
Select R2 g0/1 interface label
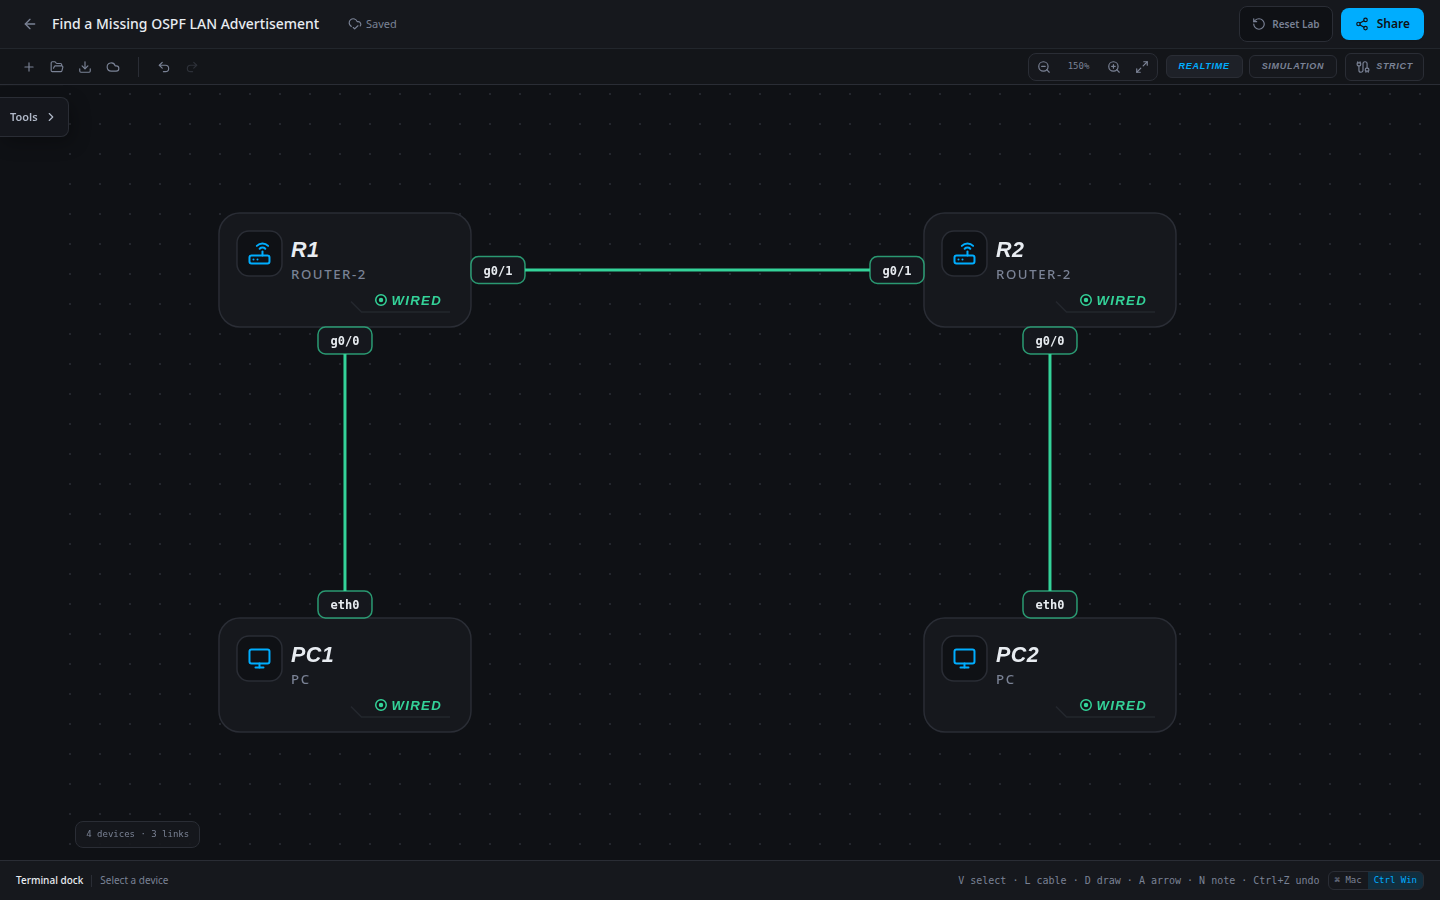(x=897, y=270)
